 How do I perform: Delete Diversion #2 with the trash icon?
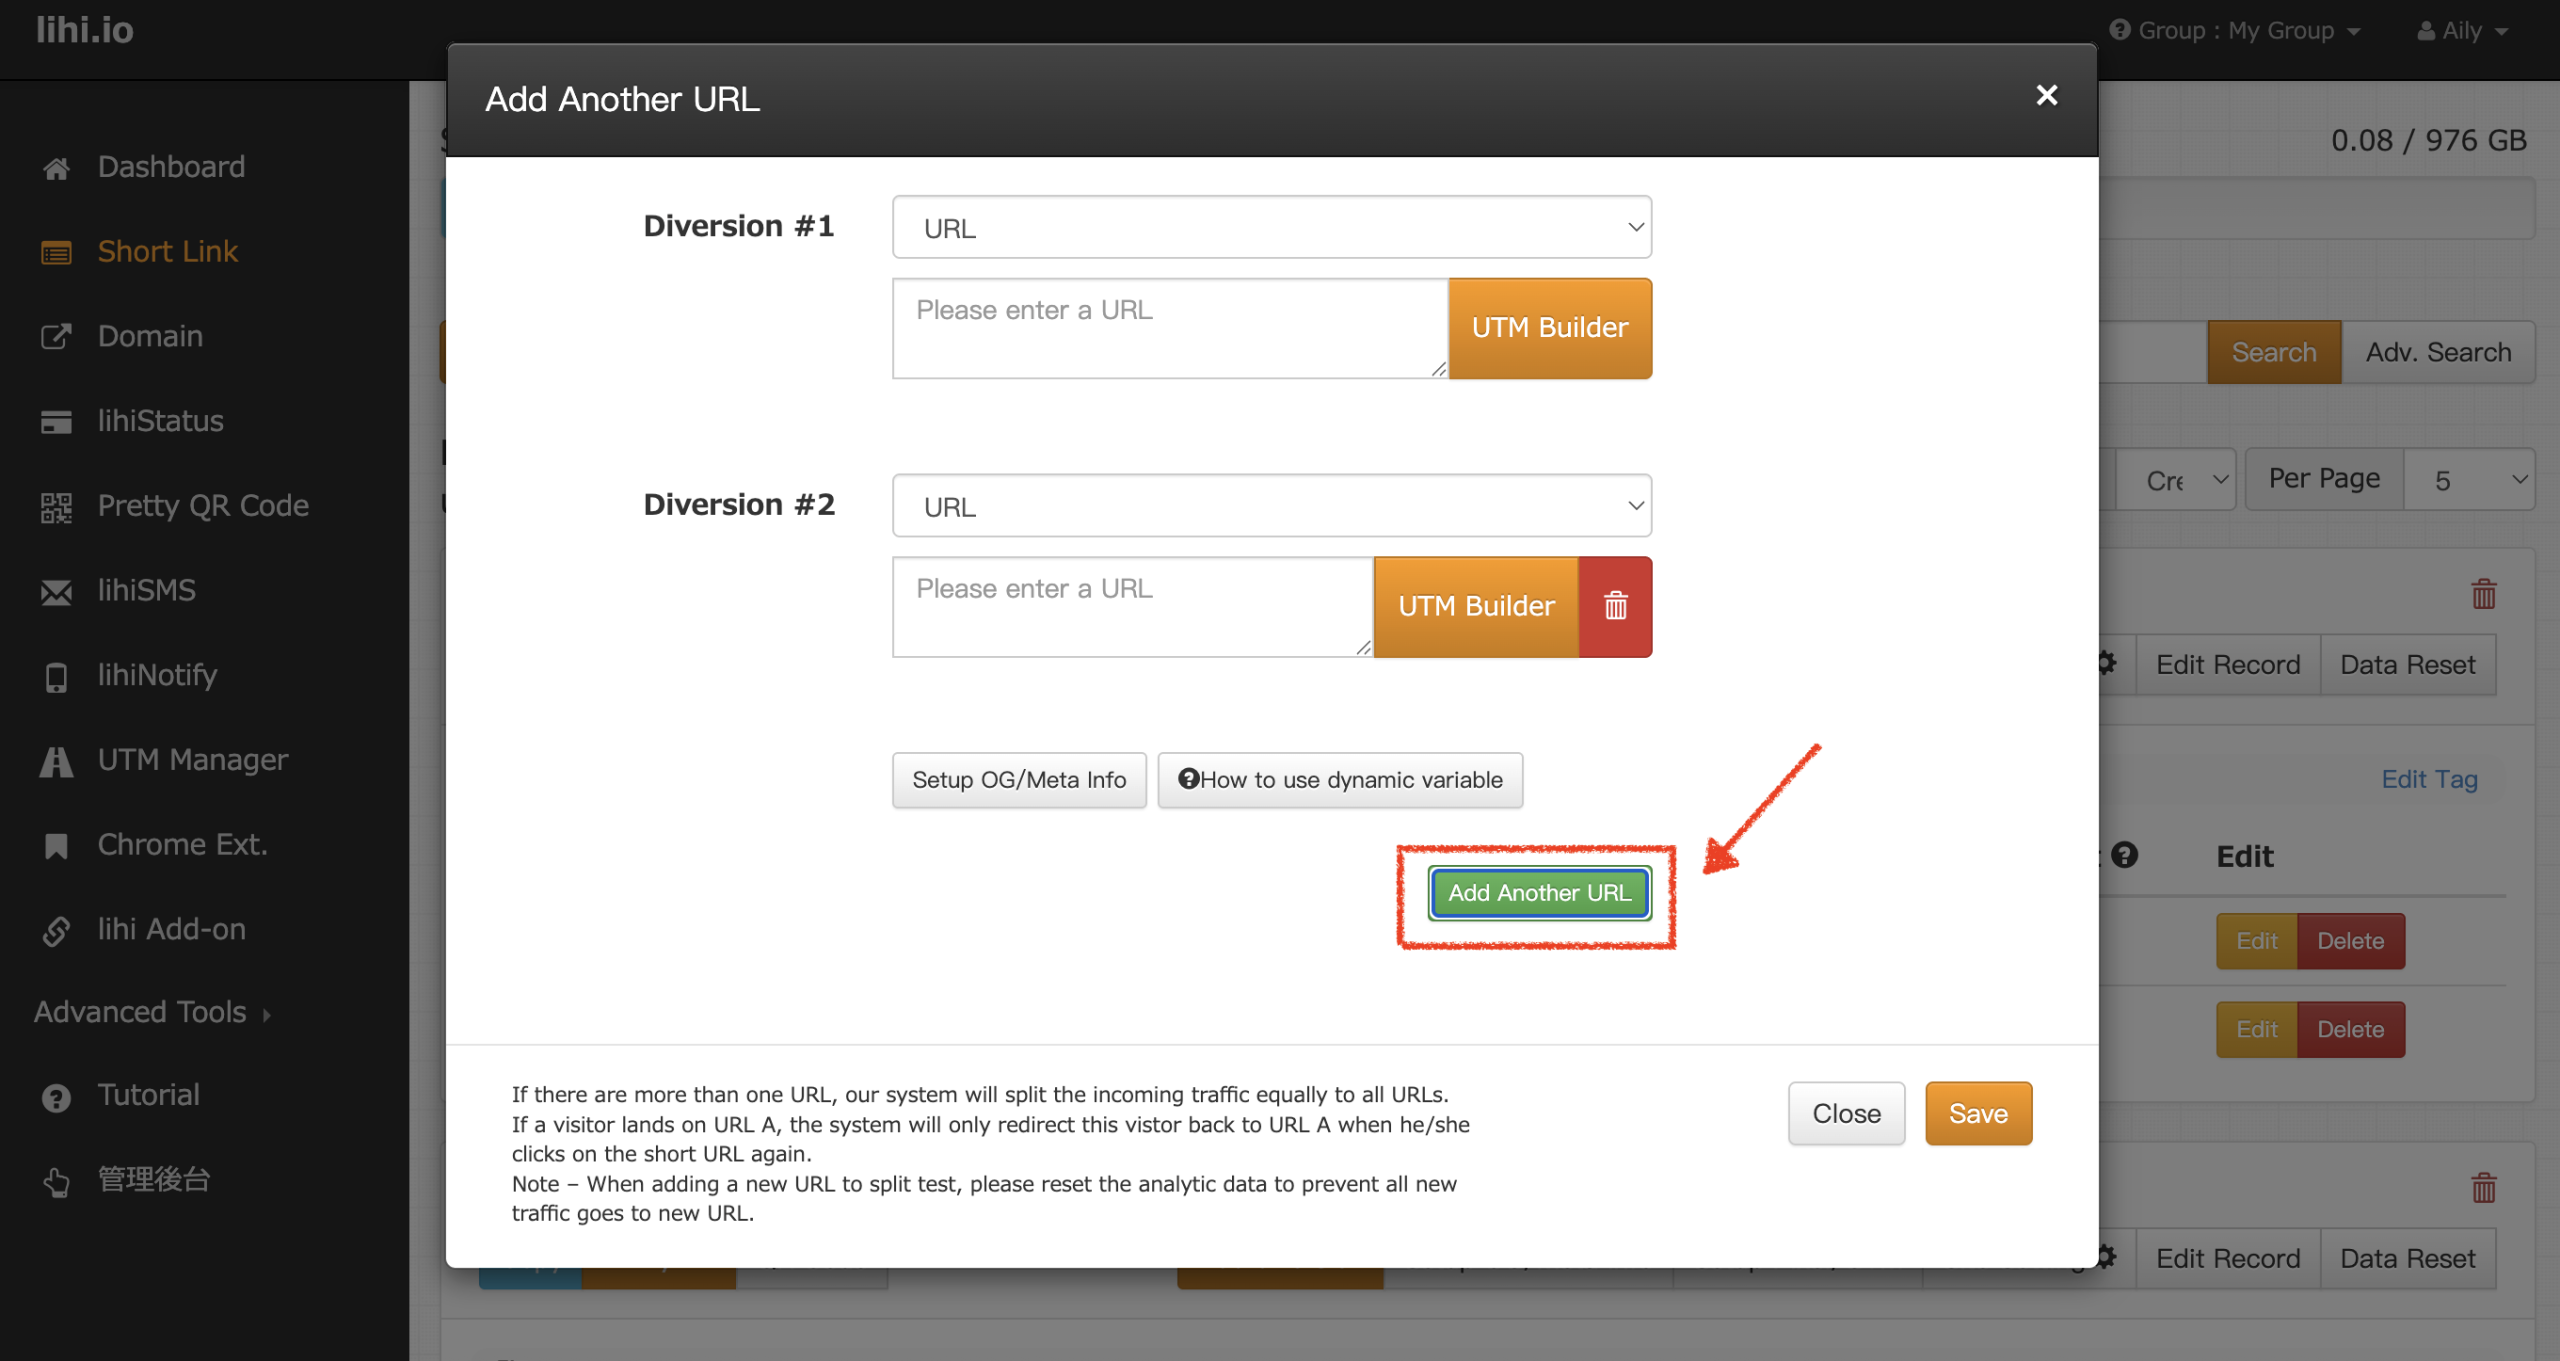pos(1615,606)
